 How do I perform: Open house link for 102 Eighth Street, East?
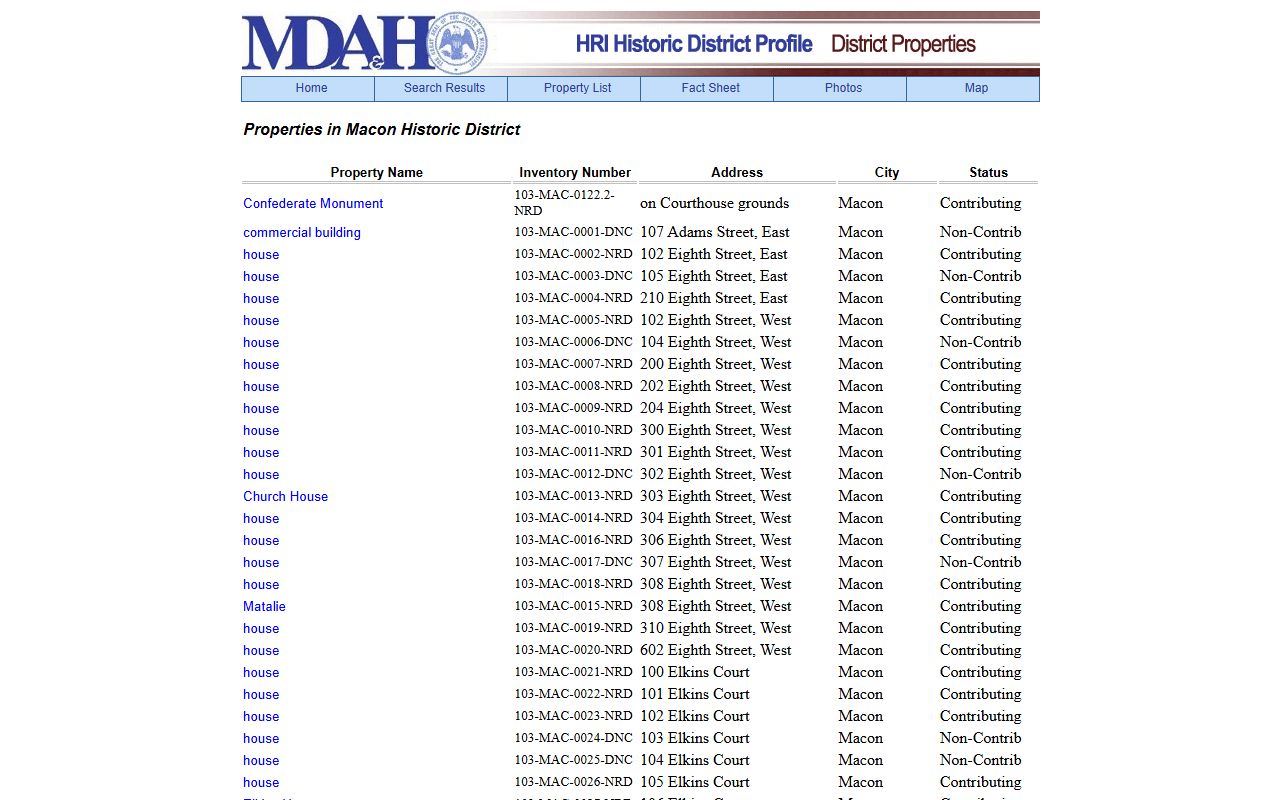[x=261, y=254]
